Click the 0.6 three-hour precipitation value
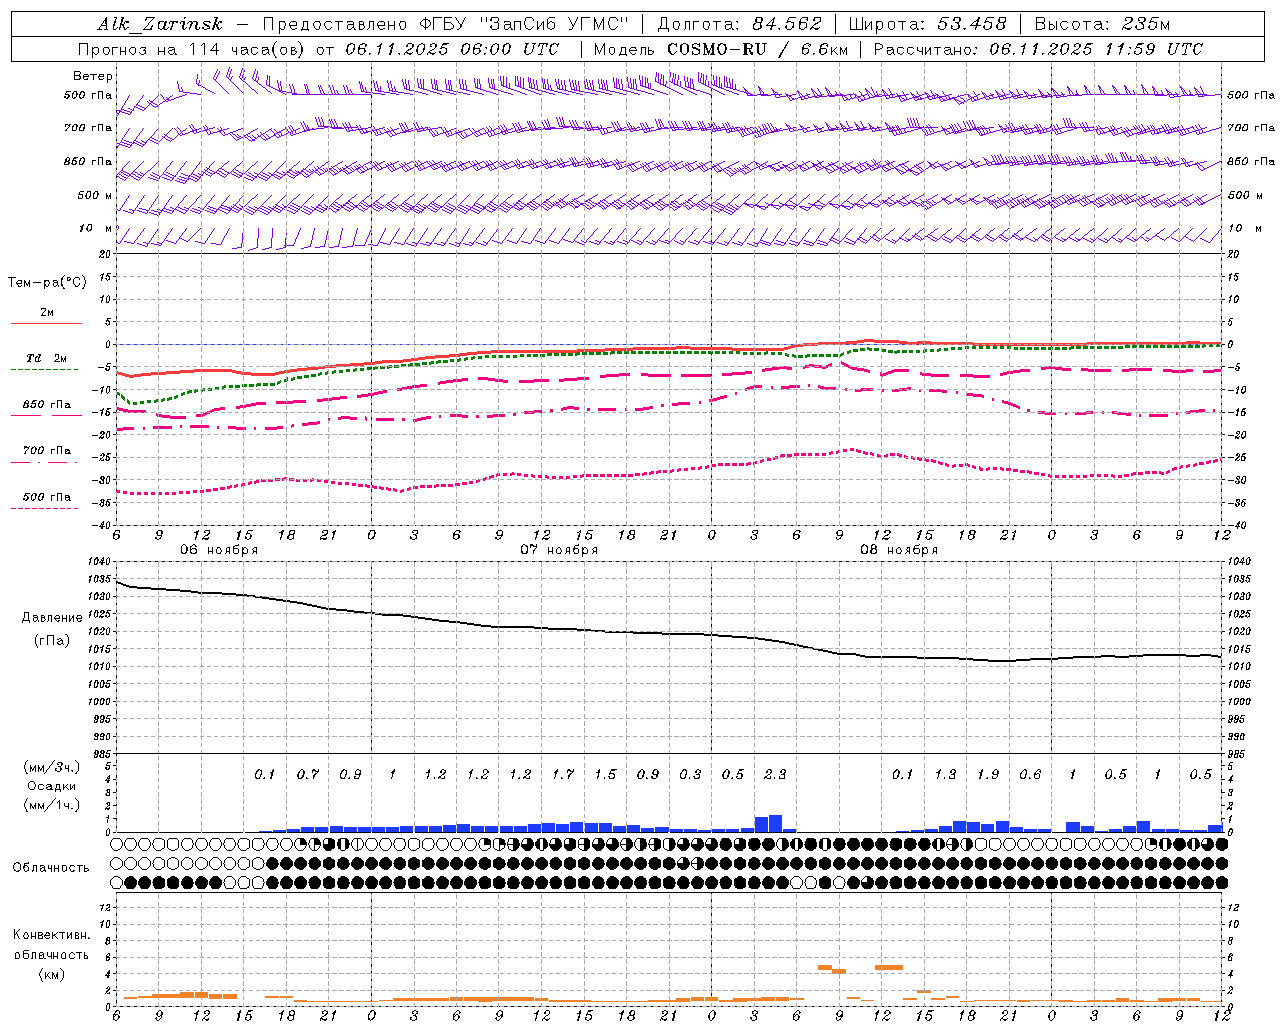 [1030, 774]
